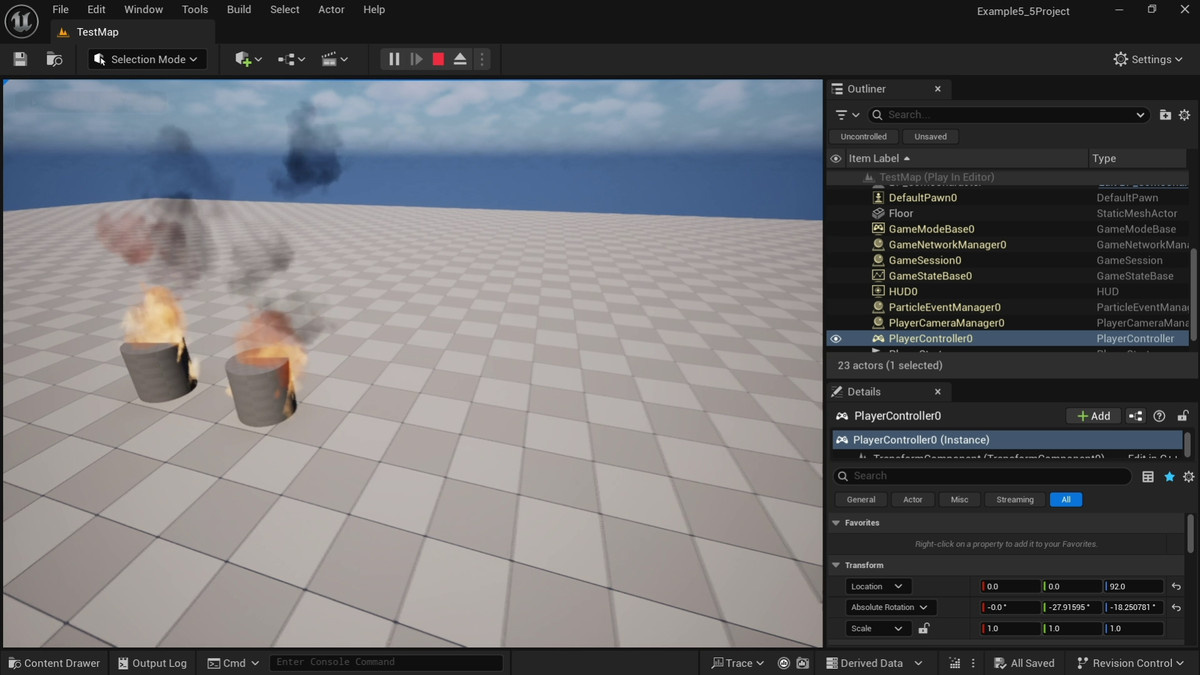
Task: Open the Help menu
Action: pos(374,9)
